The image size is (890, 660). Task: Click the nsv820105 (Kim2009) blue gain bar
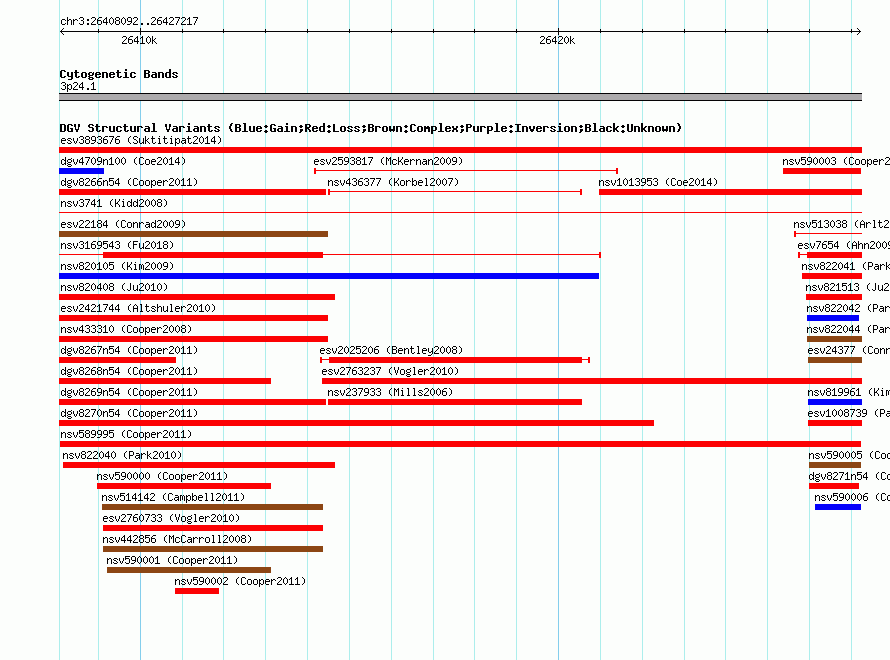coord(329,276)
